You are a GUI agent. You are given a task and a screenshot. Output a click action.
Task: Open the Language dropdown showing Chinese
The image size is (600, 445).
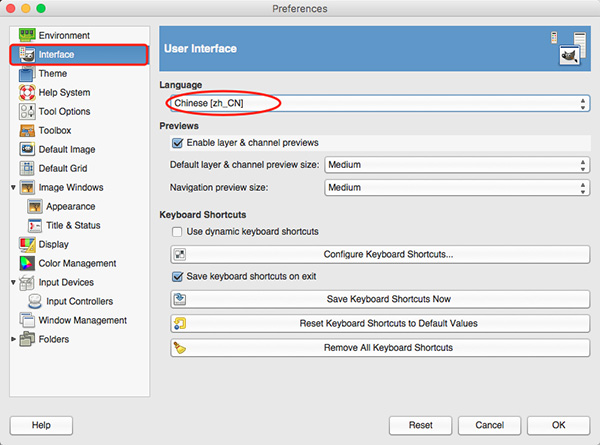click(380, 103)
